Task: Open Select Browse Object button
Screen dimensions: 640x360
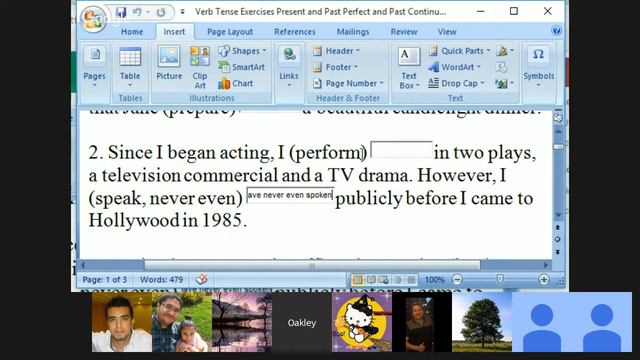Action: tap(558, 240)
